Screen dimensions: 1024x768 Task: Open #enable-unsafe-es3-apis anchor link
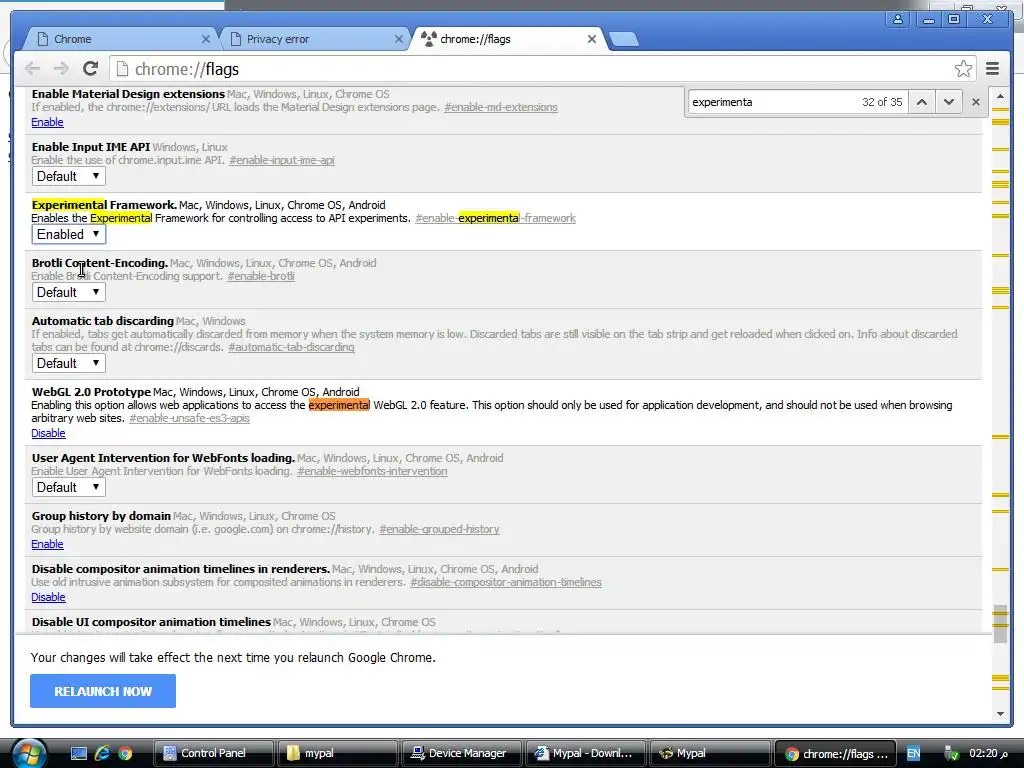189,419
